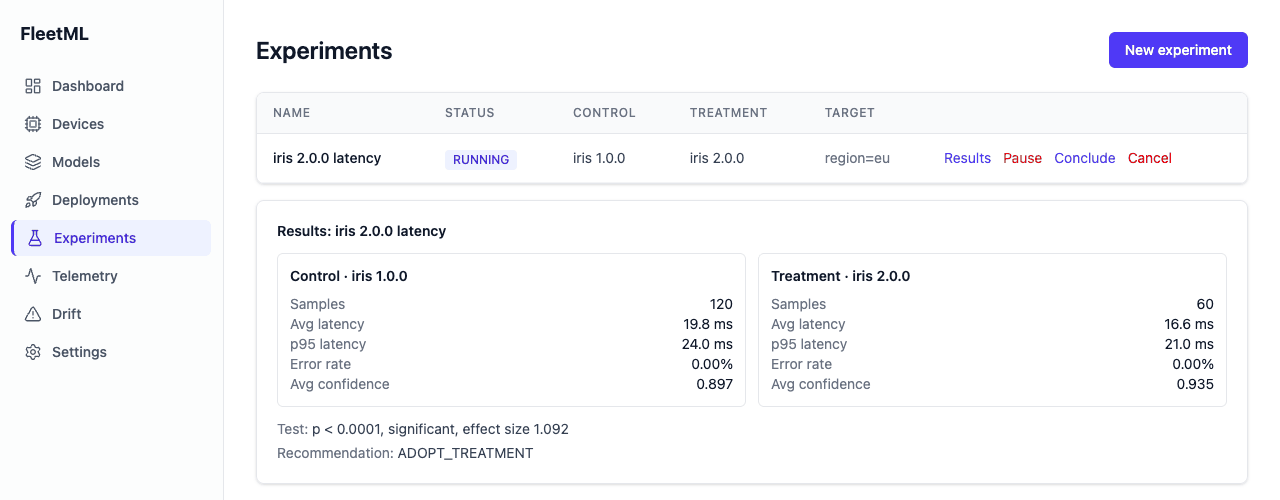Viewport: 1280px width, 500px height.
Task: Click the experiment name iris 2.0.0 latency
Action: tap(327, 158)
